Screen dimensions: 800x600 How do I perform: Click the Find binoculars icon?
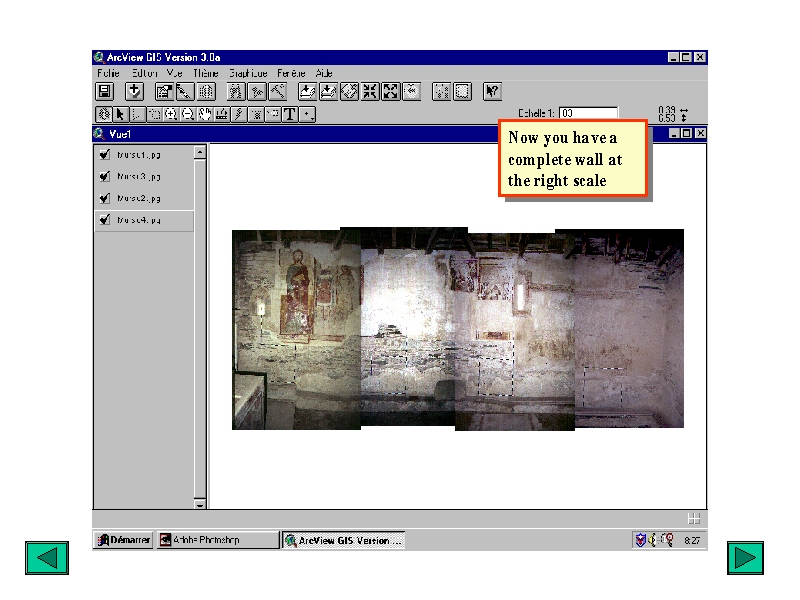(x=235, y=92)
